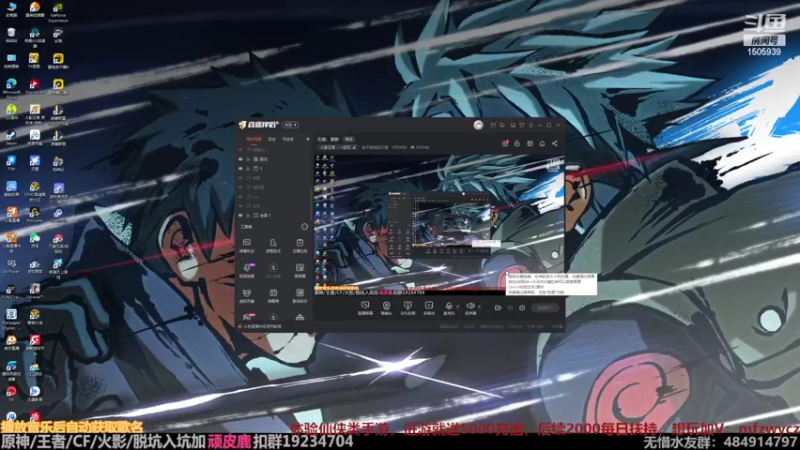Edit the stream title with the pencil icon
The height and width of the screenshot is (450, 800).
[x=355, y=147]
